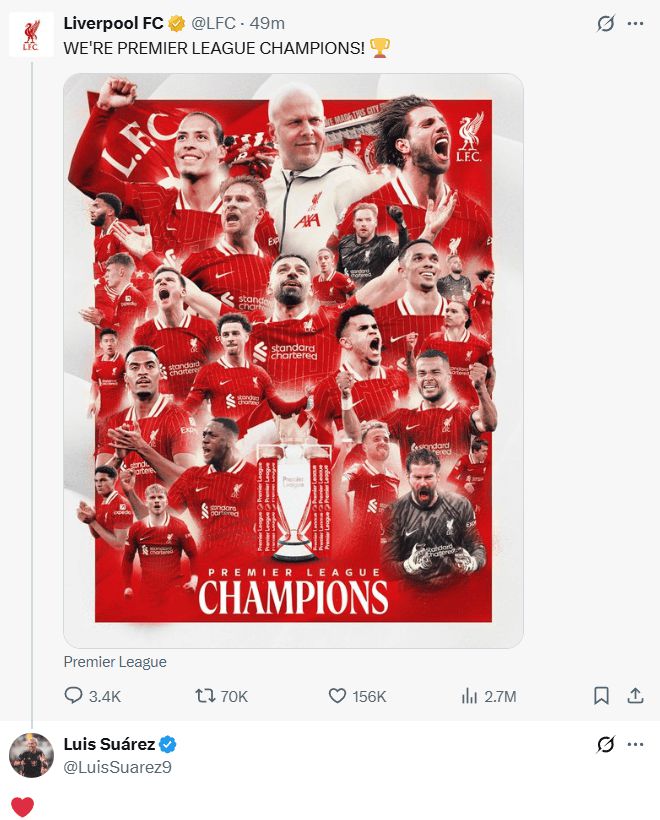
Task: Click the verified badge beside Luis Suárez
Action: point(169,744)
